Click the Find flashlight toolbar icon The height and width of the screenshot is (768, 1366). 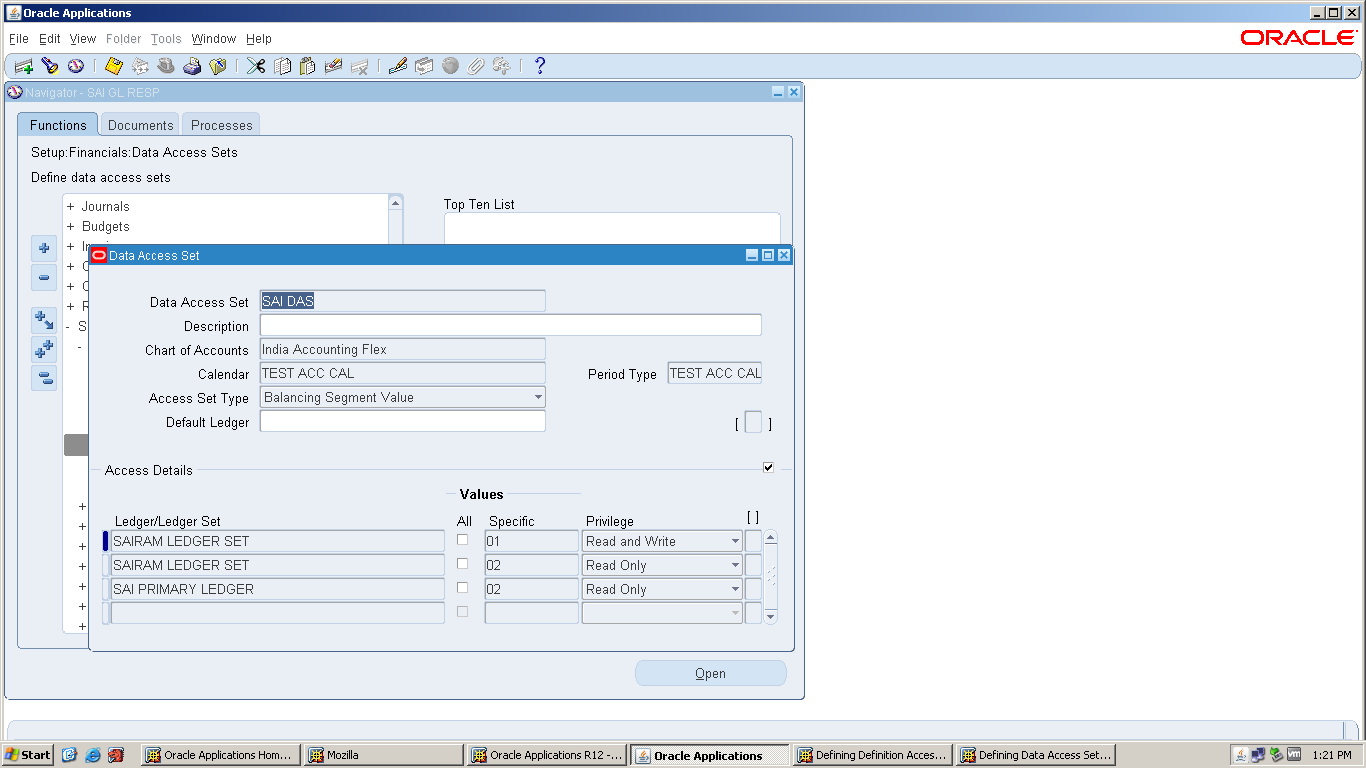tap(49, 66)
